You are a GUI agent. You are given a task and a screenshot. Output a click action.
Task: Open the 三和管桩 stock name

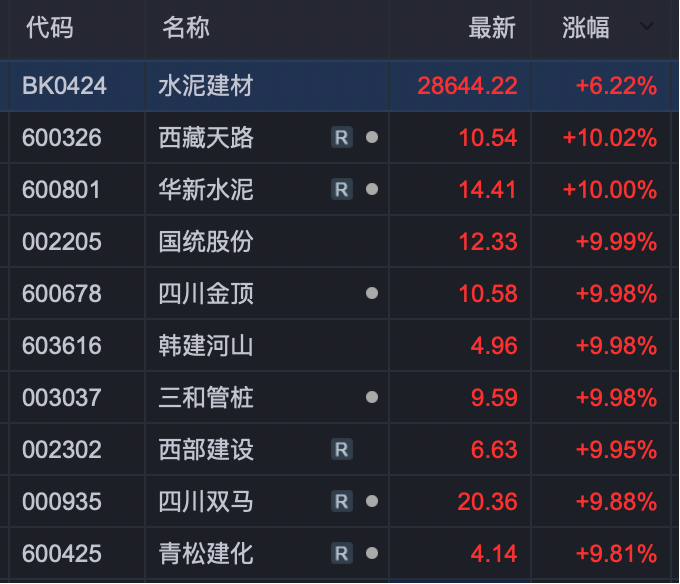pos(206,398)
